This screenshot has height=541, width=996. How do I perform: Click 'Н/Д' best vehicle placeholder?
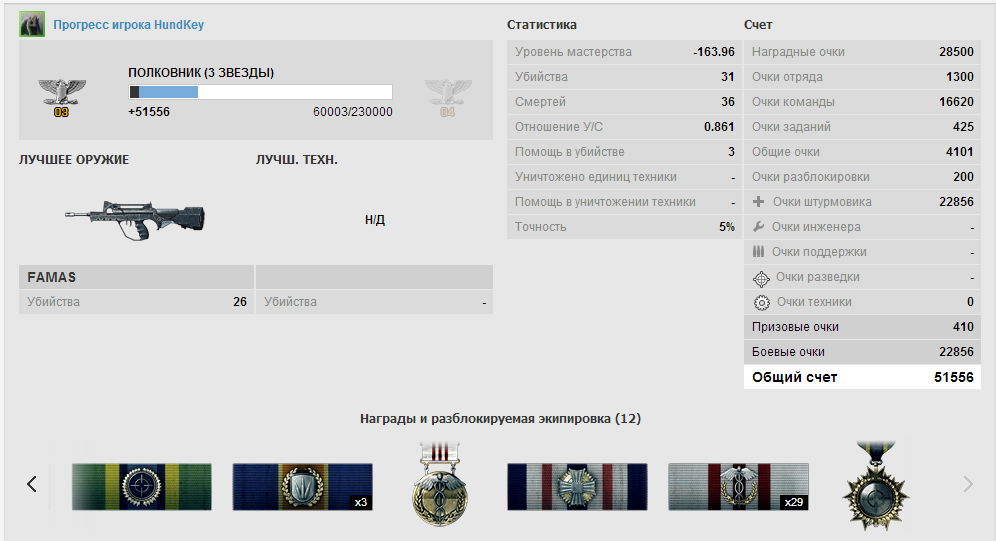click(x=375, y=220)
